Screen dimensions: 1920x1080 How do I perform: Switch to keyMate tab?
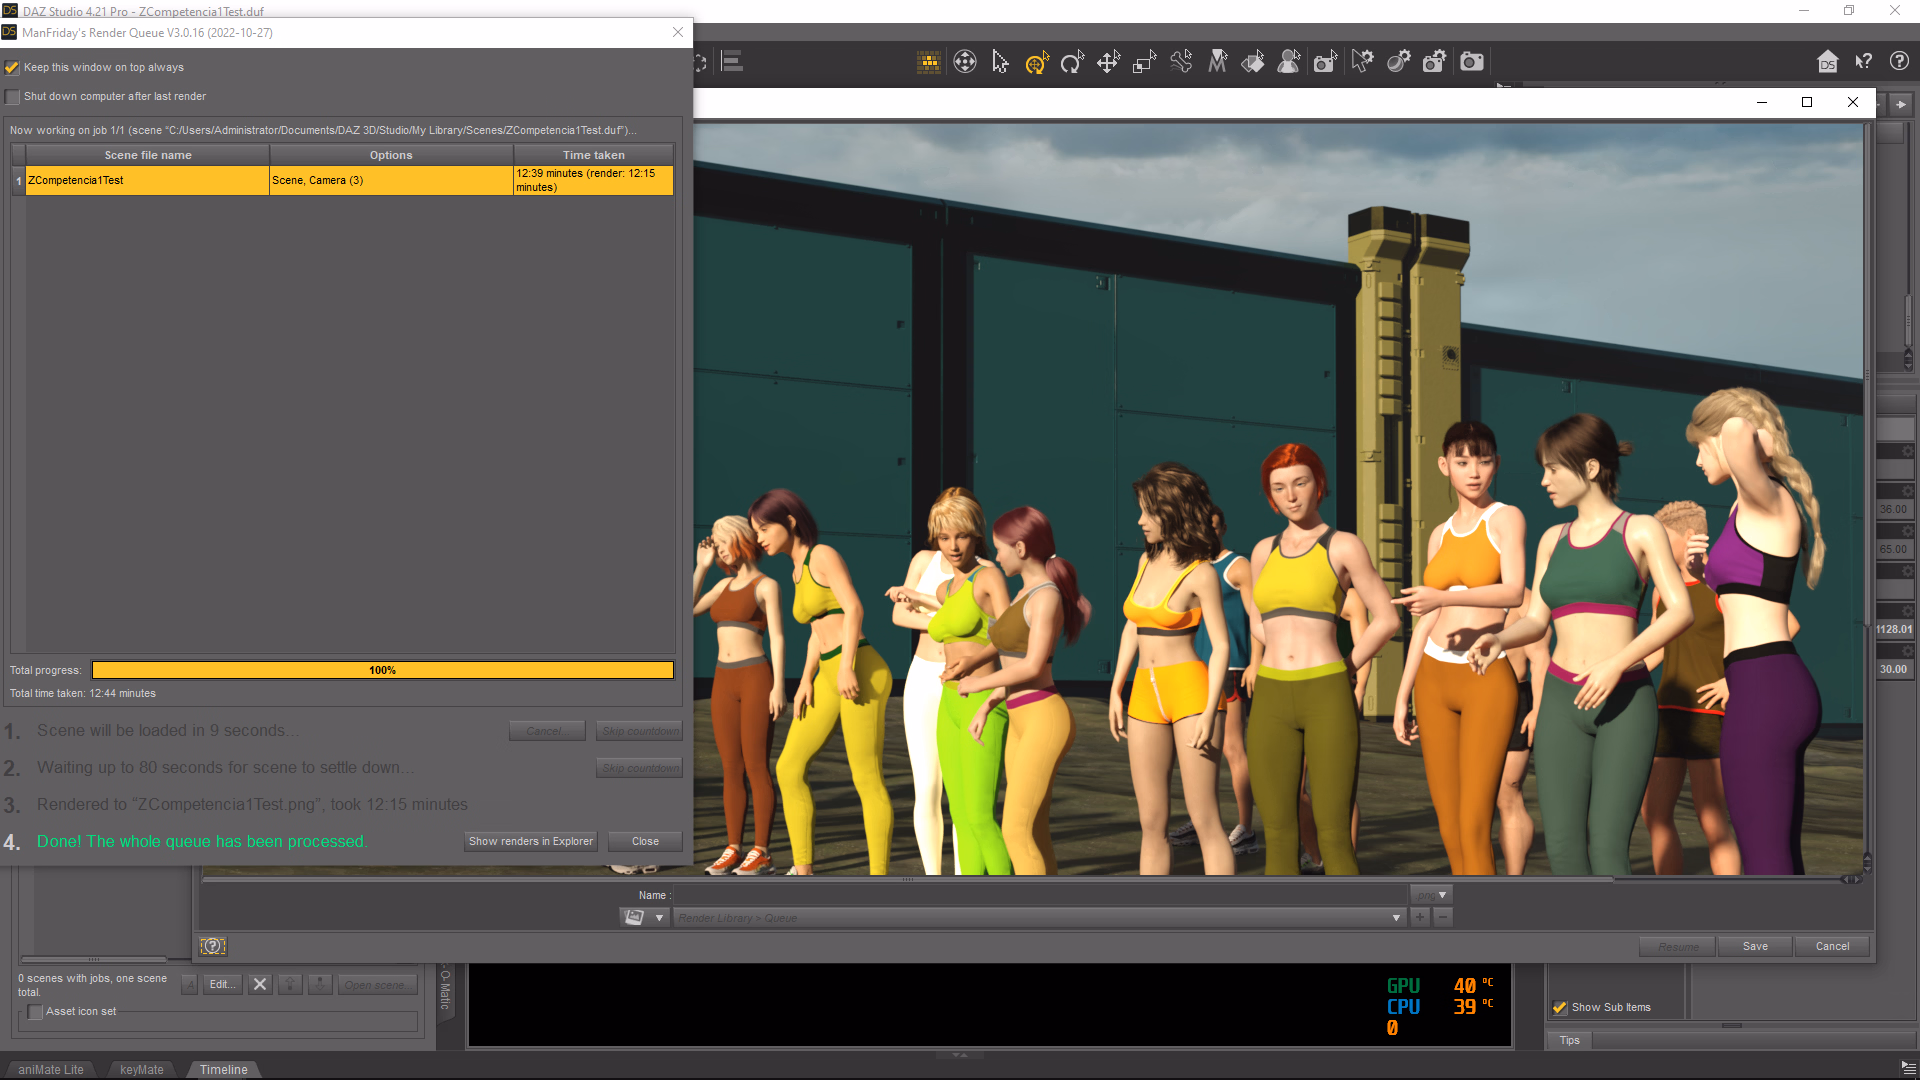coord(141,1069)
